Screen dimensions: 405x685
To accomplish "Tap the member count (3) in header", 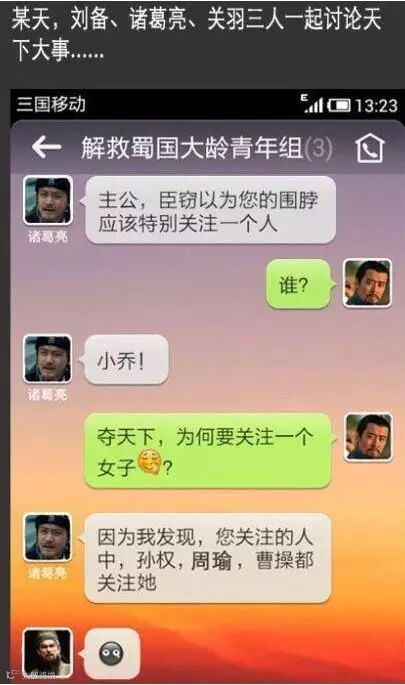I will [x=318, y=148].
